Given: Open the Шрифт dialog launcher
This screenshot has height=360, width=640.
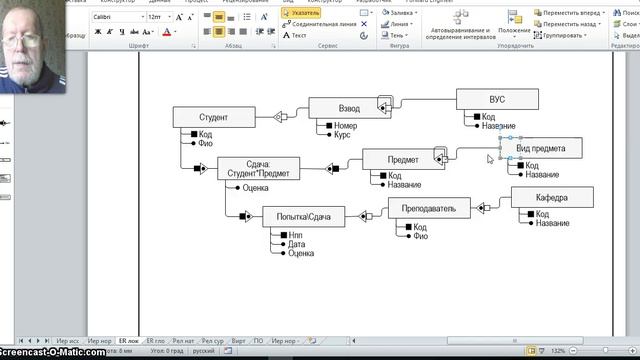Looking at the screenshot, I should pyautogui.click(x=193, y=46).
